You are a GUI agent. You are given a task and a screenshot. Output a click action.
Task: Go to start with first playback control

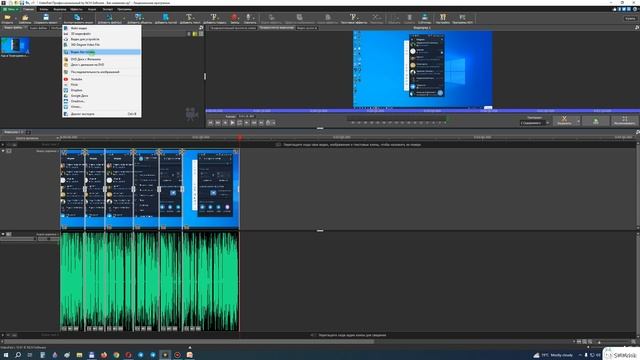click(x=211, y=122)
